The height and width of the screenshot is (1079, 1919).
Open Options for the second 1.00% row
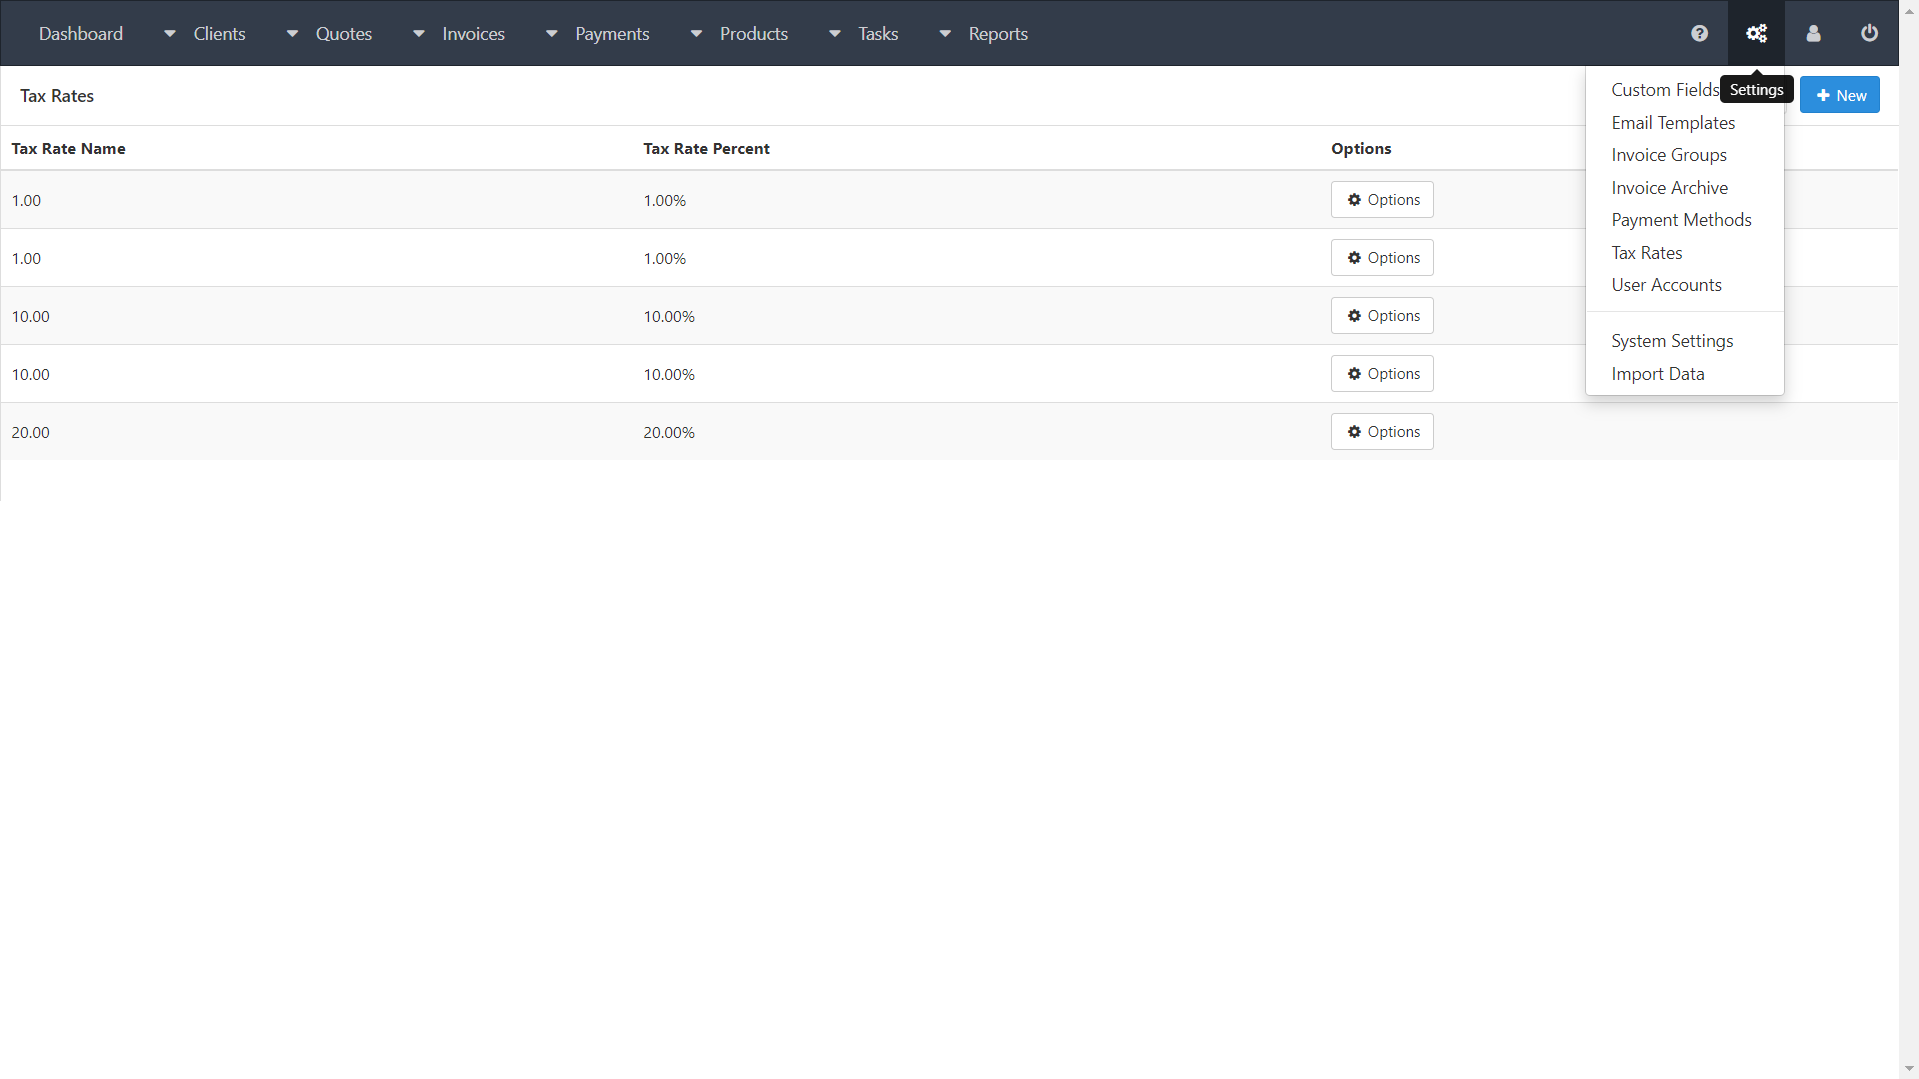click(x=1382, y=258)
